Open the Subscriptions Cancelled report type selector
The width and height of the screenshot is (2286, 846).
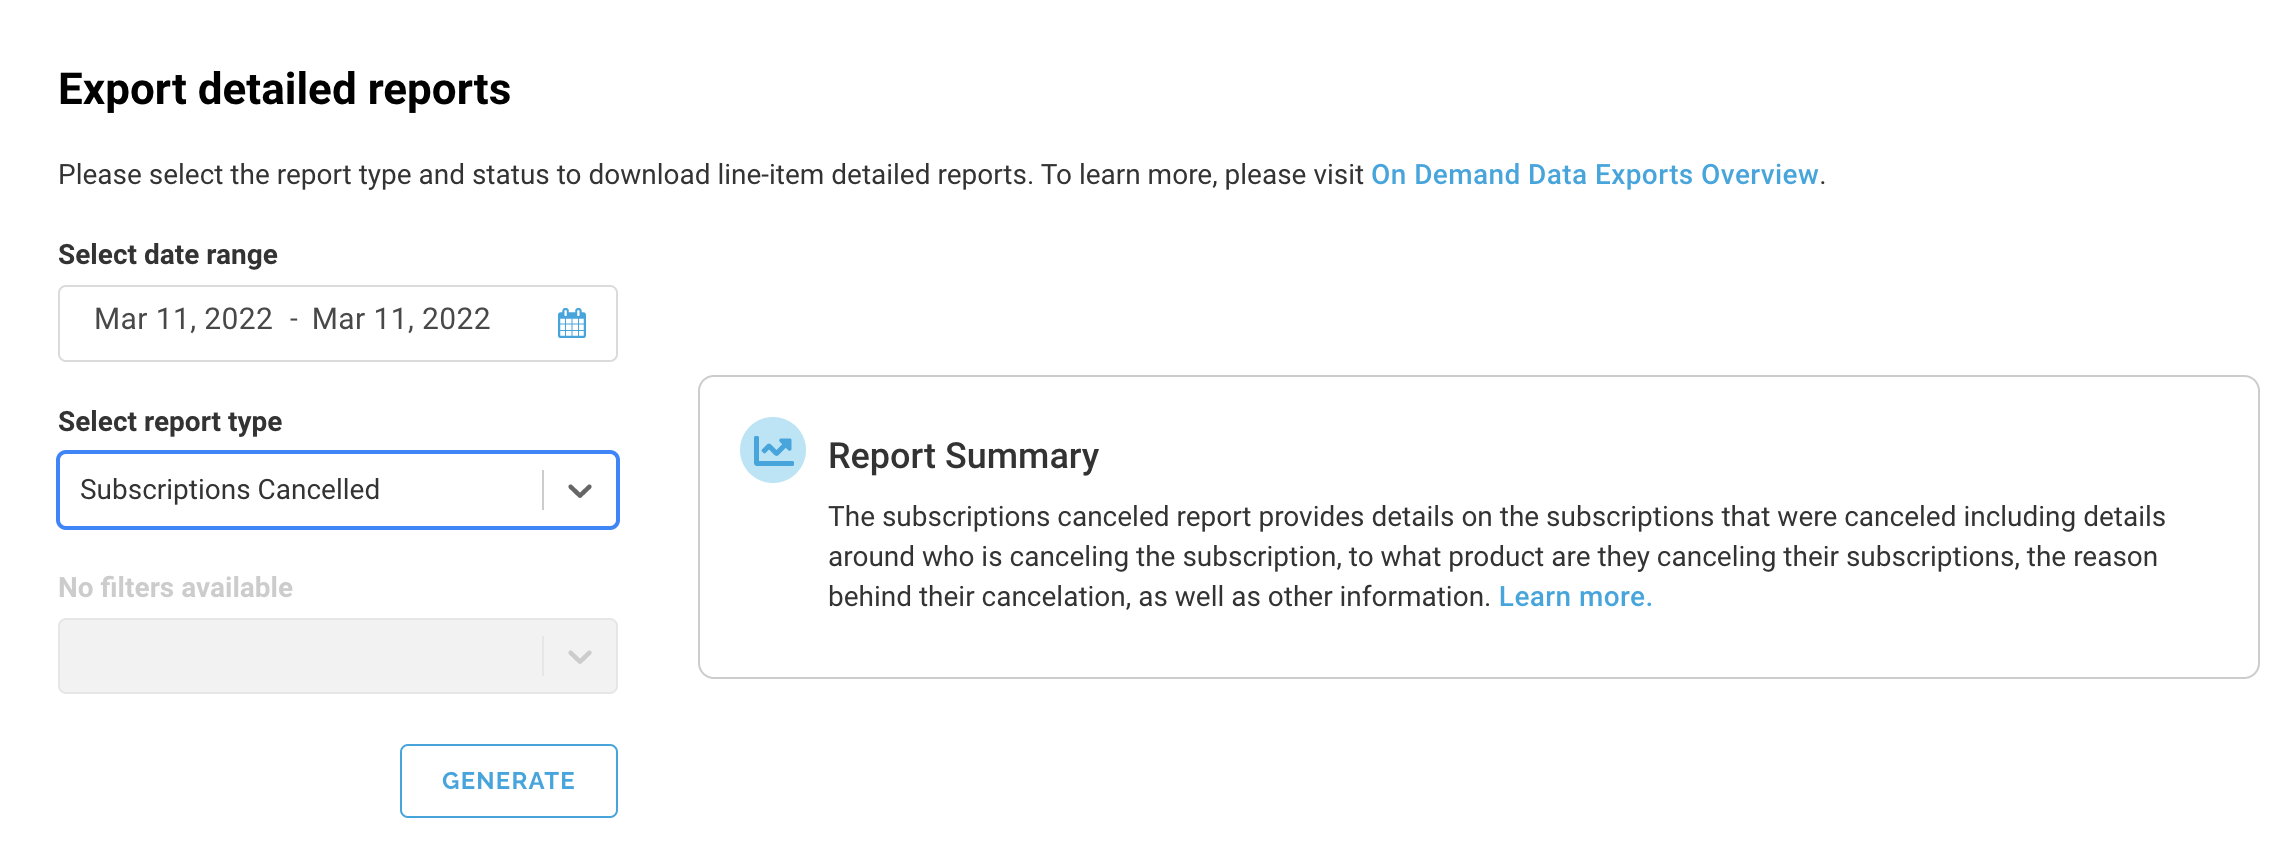338,490
